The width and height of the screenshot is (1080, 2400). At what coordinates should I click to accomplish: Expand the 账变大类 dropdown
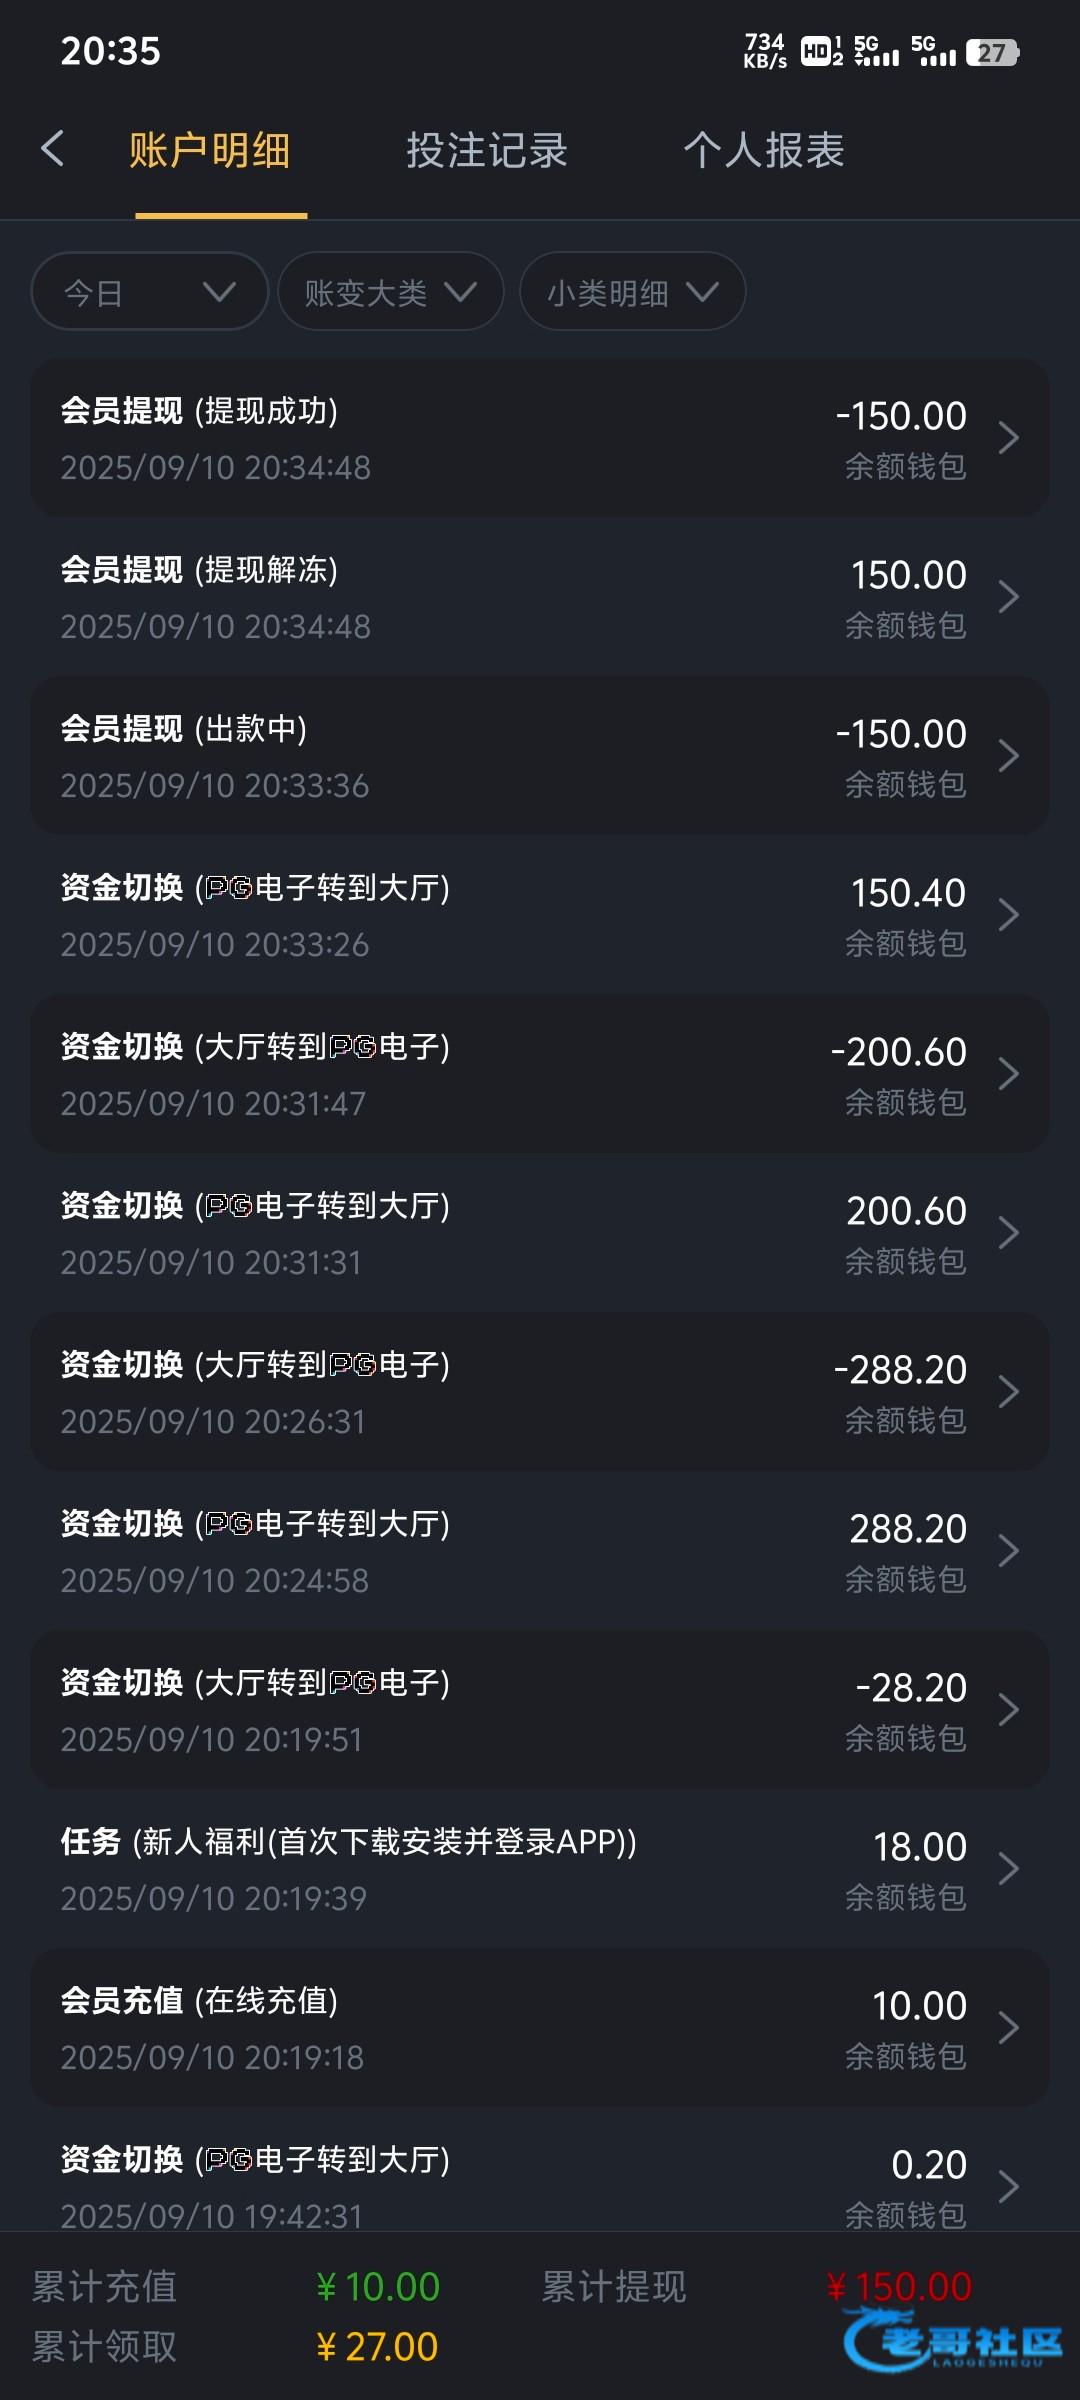[390, 292]
